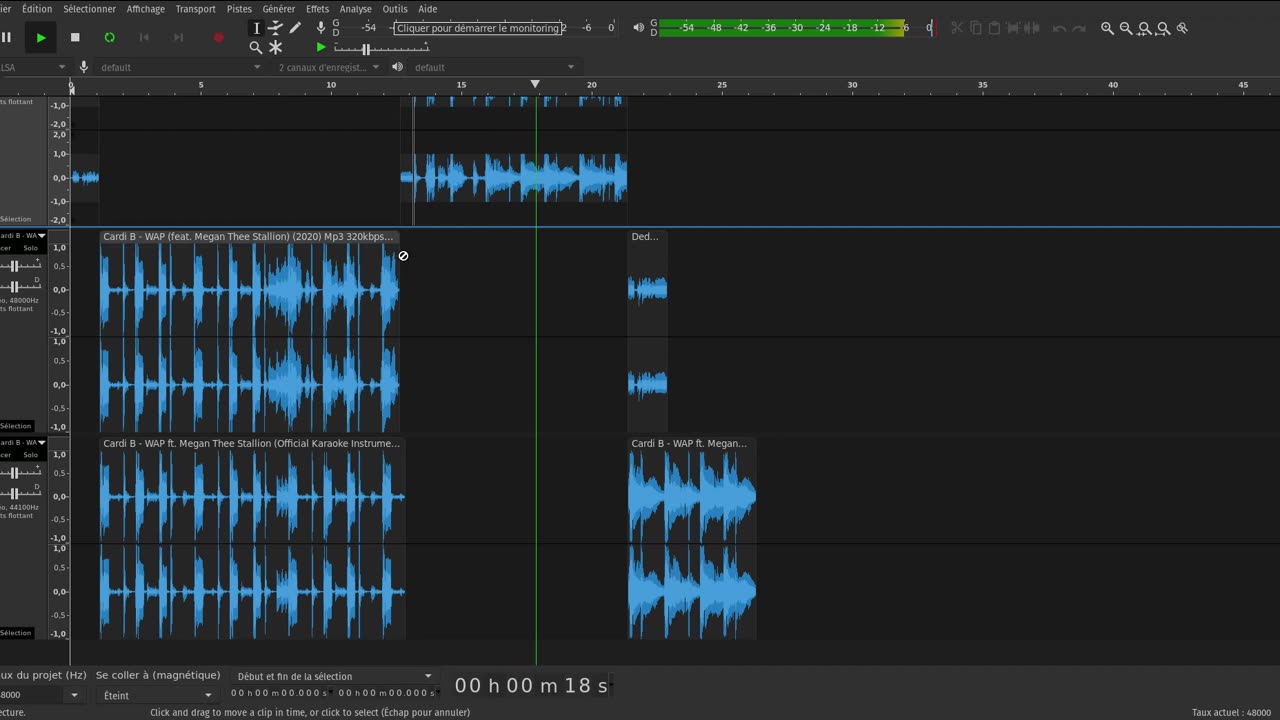This screenshot has width=1280, height=720.
Task: Open playback device dropdown next to speaker
Action: click(495, 67)
